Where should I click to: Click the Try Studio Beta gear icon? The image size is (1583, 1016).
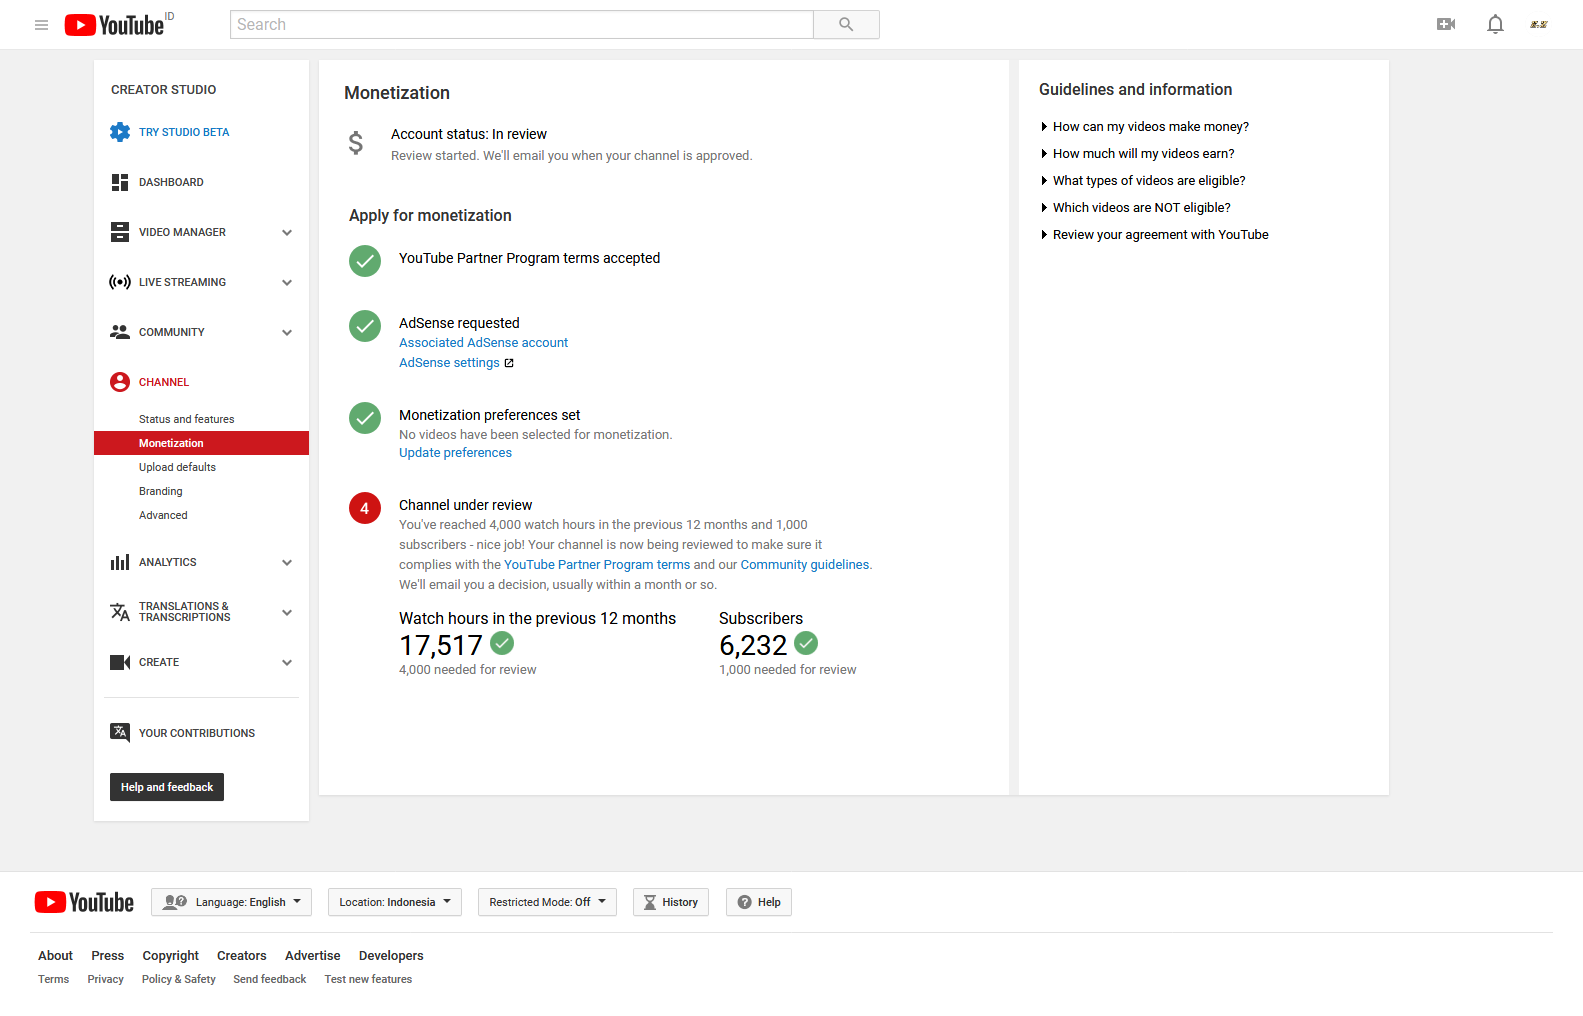pos(120,132)
